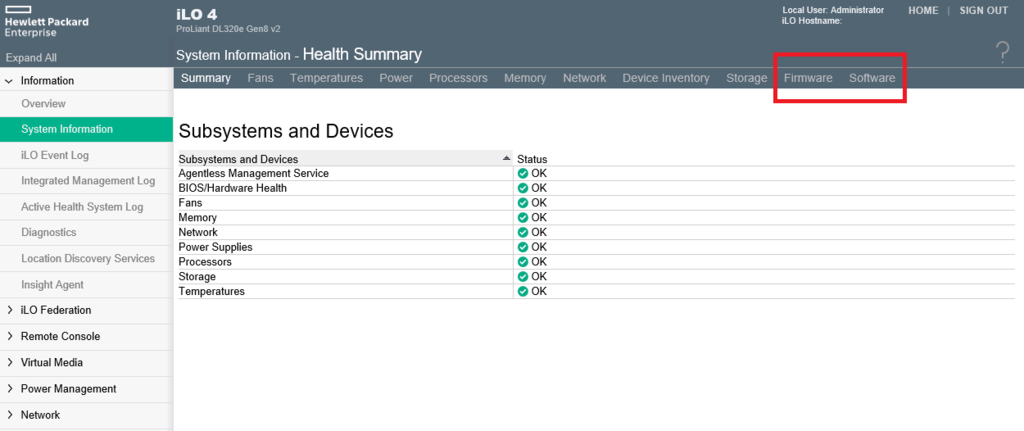Image resolution: width=1024 pixels, height=431 pixels.
Task: Open the help question mark icon
Action: point(1002,53)
